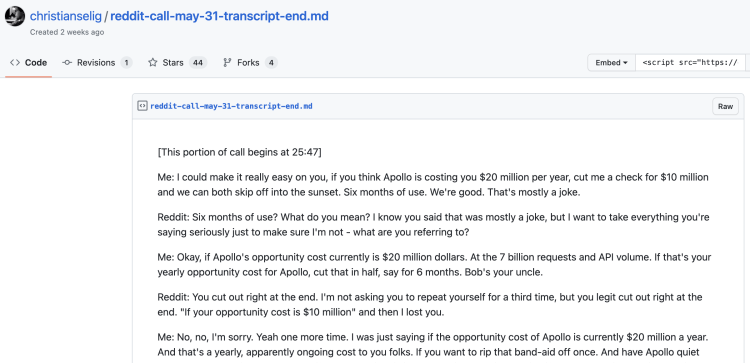Open the Revisions tab
Image resolution: width=750 pixels, height=363 pixels.
click(97, 63)
